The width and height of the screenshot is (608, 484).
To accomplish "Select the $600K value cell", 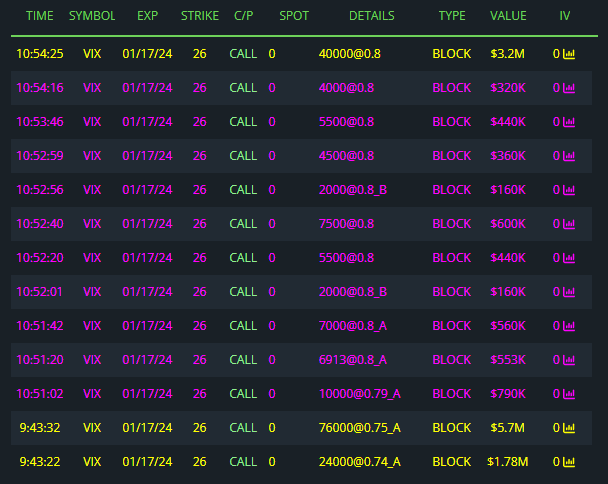I will (508, 224).
